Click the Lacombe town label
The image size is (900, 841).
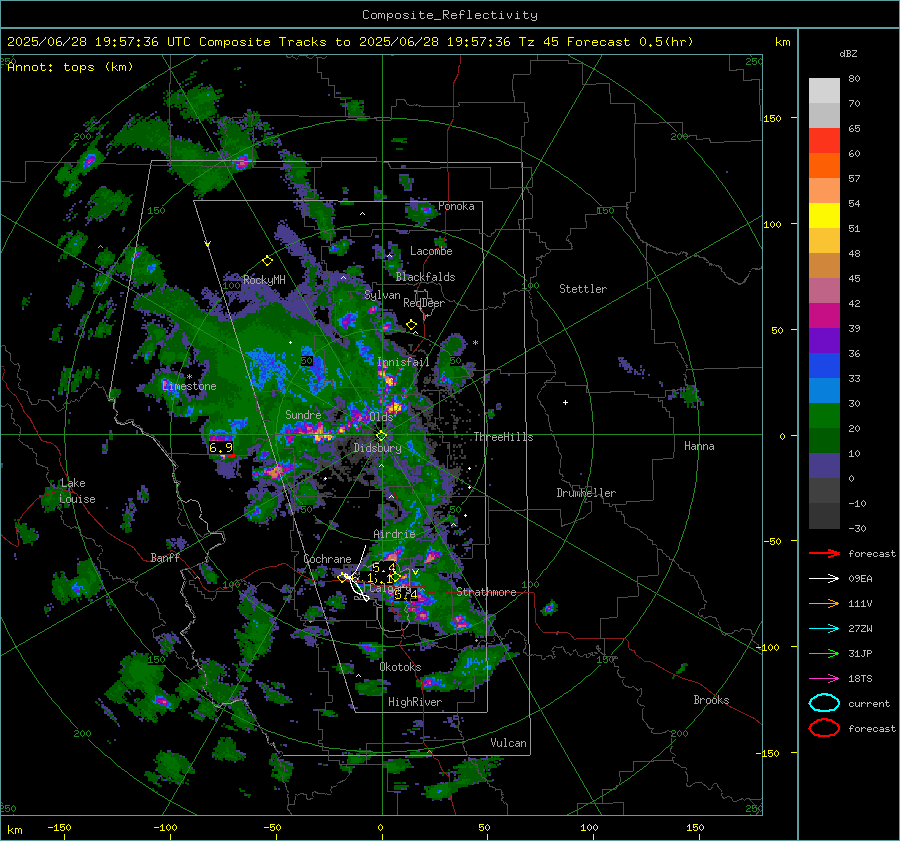[431, 251]
